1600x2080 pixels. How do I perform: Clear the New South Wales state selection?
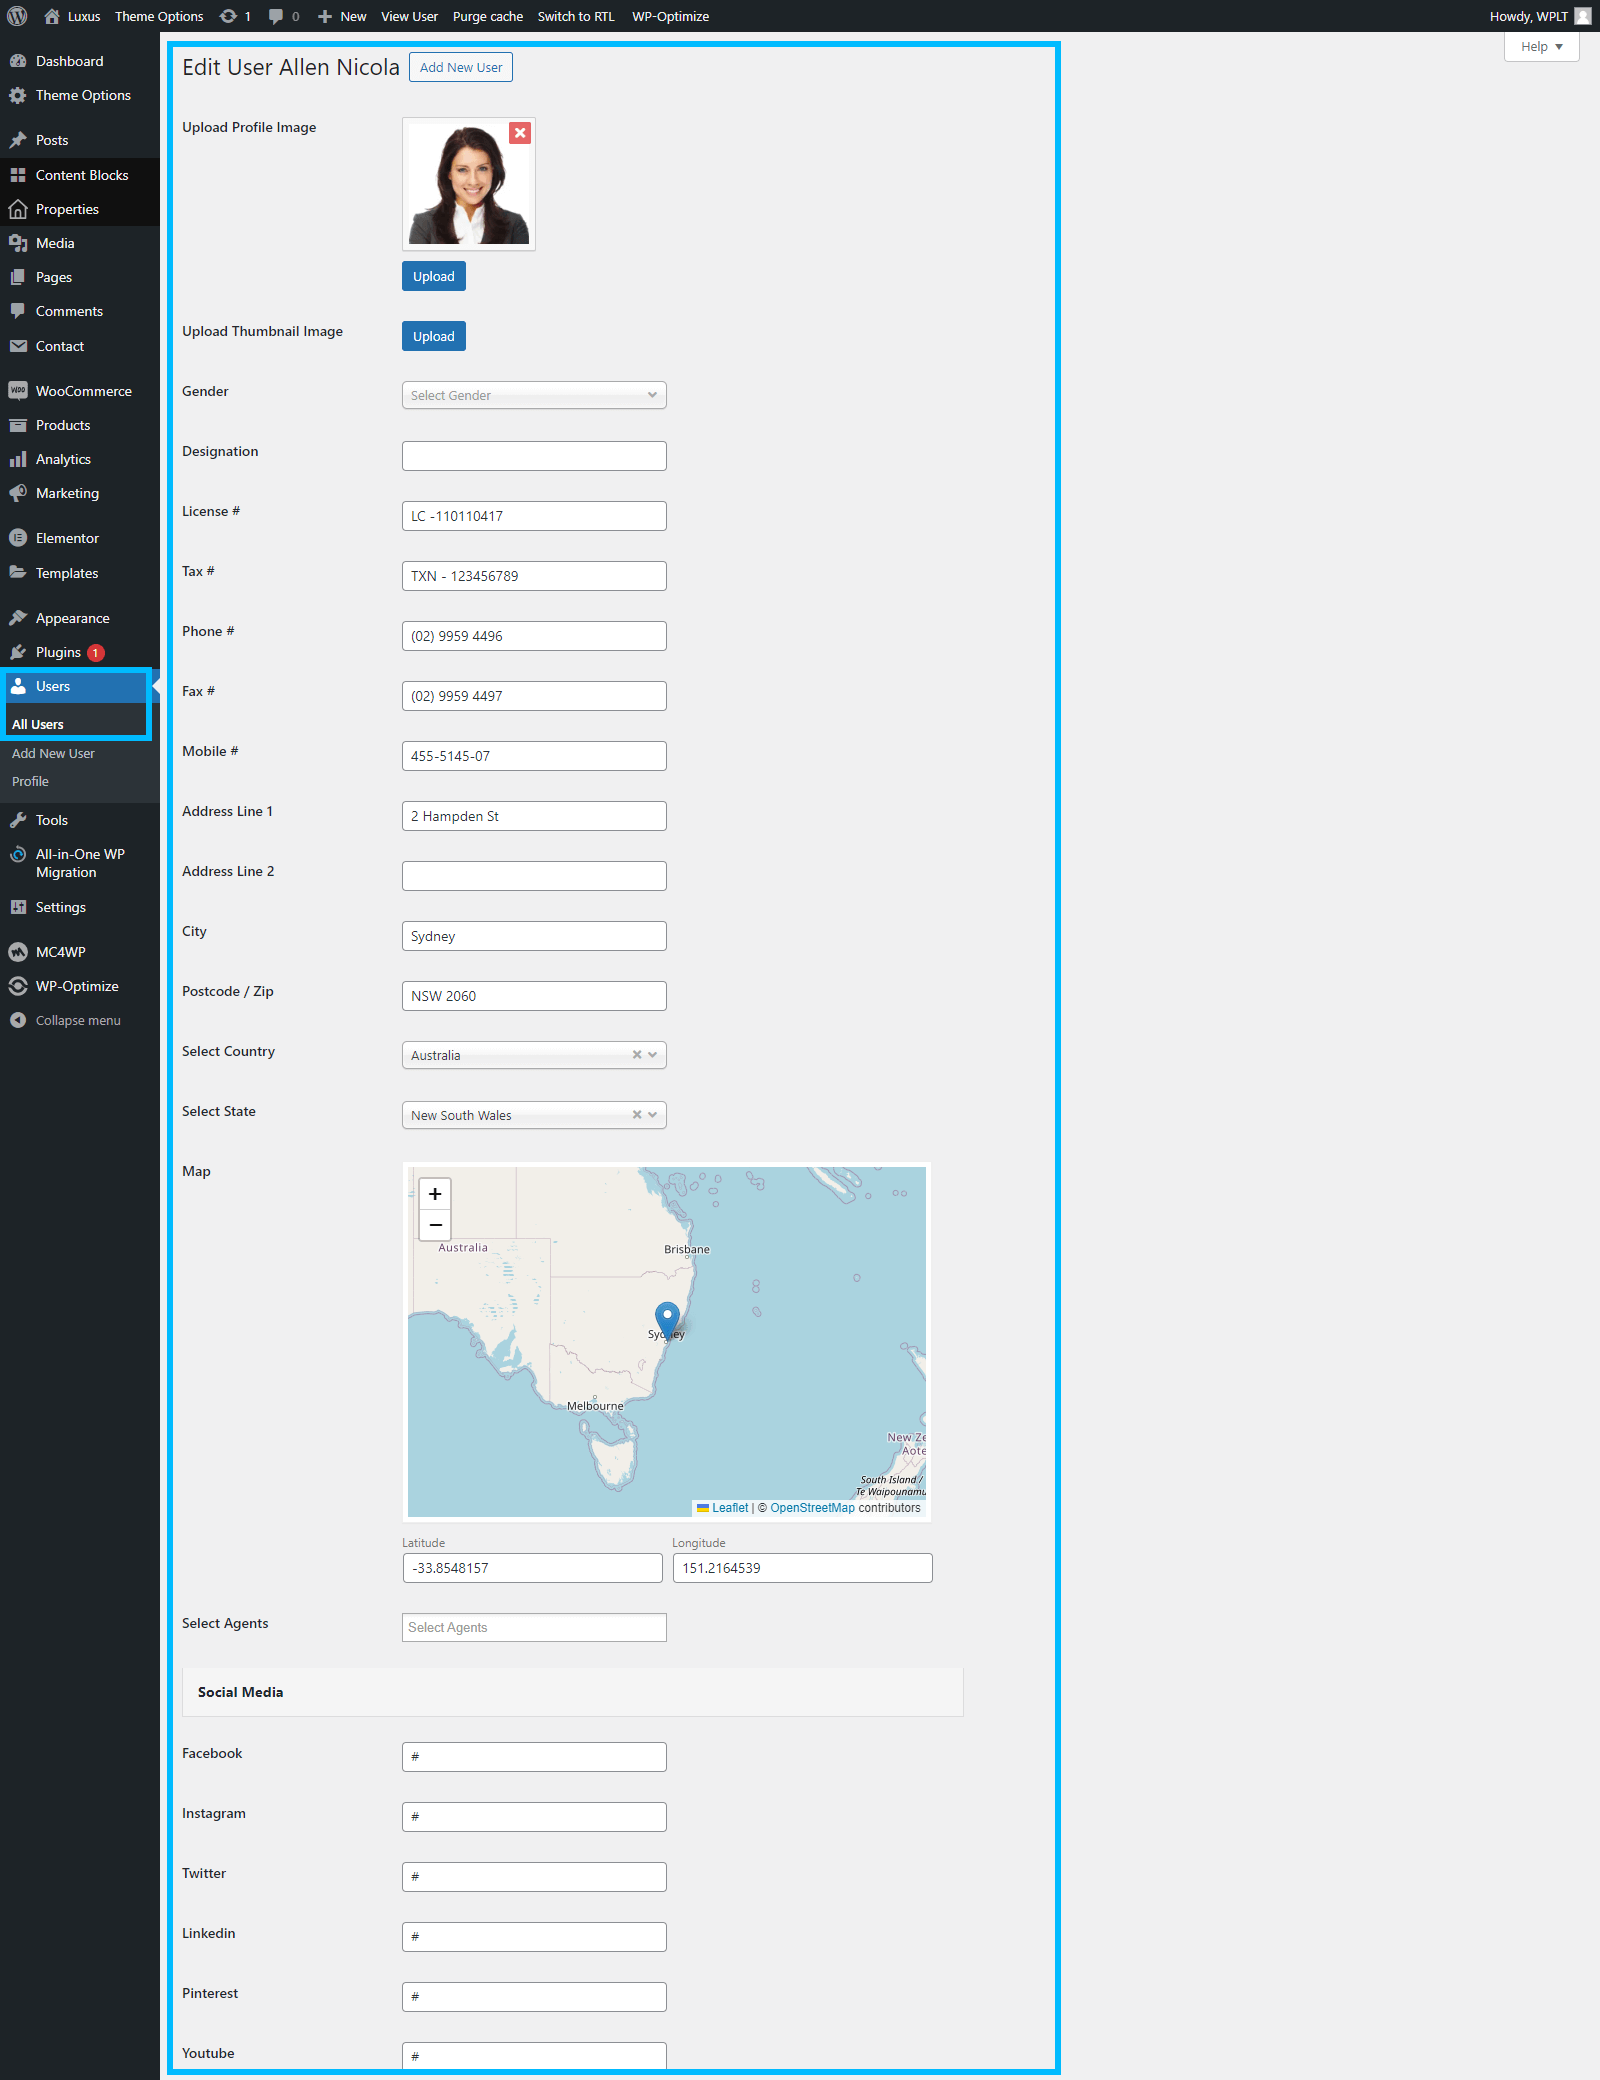[637, 1115]
